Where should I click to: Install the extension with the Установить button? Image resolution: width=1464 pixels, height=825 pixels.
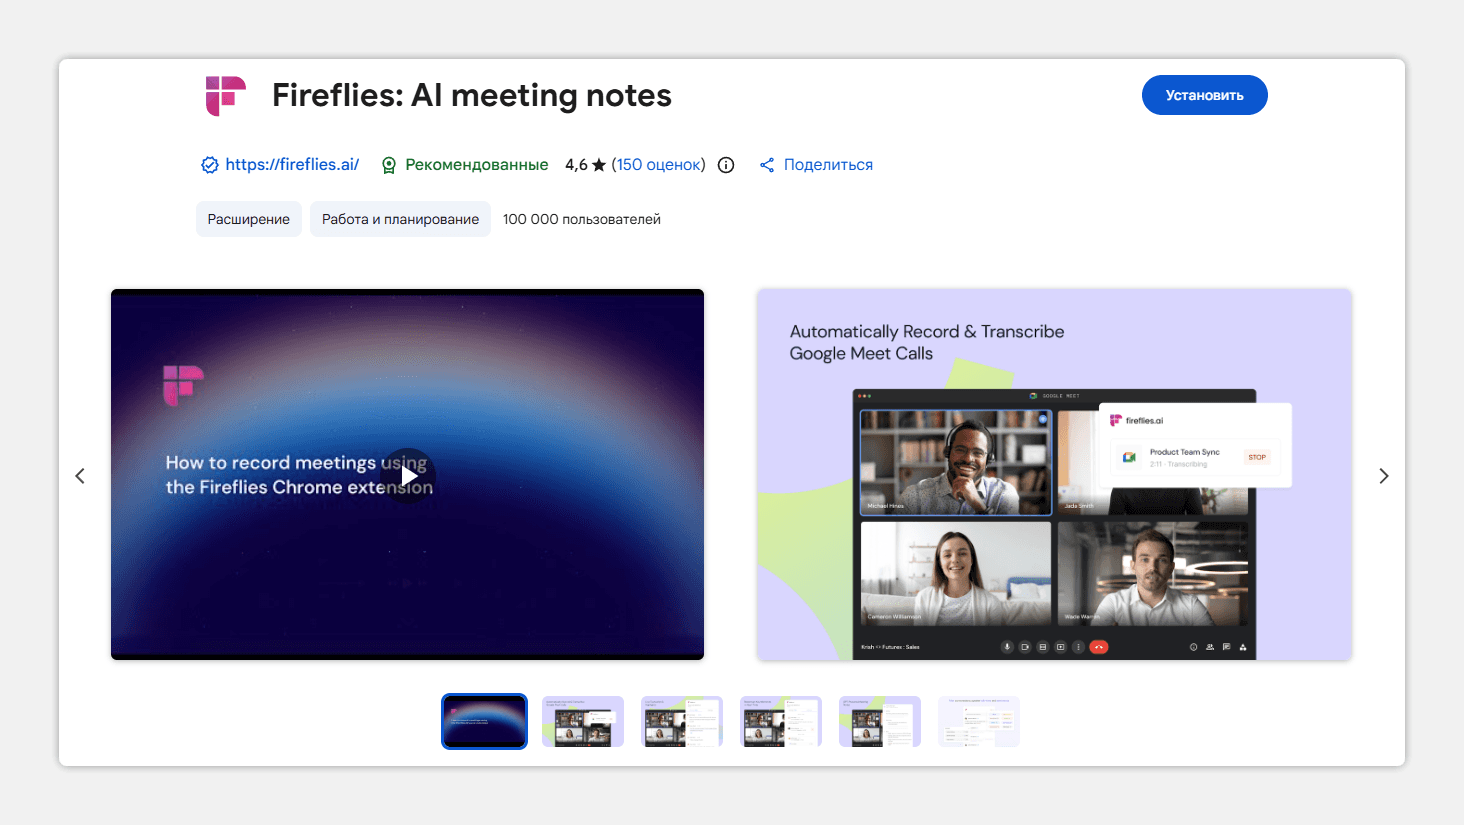tap(1204, 95)
